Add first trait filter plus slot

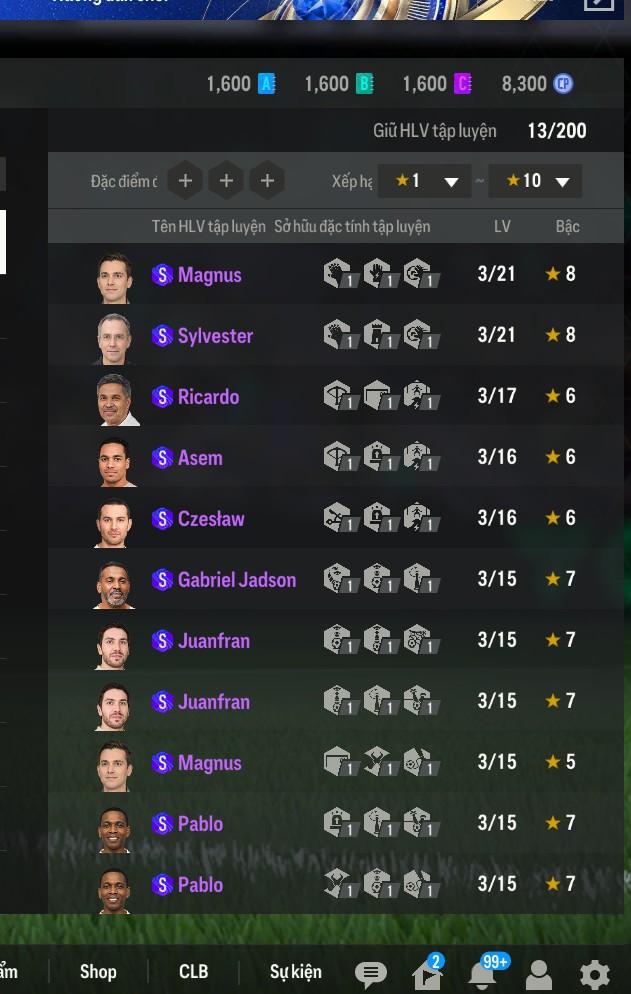185,181
